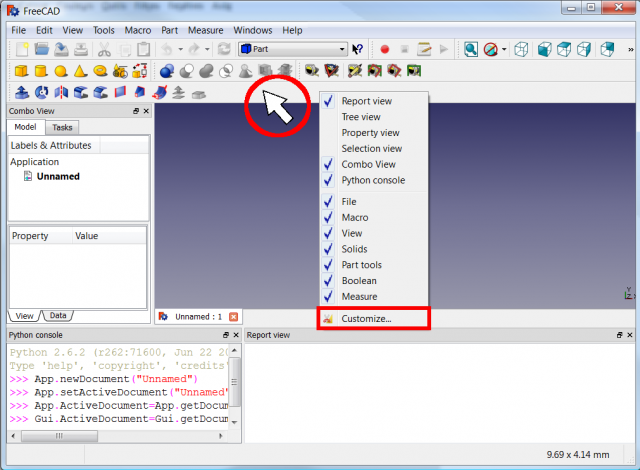Uncheck Combo View in context menu
The width and height of the screenshot is (640, 470).
368,164
